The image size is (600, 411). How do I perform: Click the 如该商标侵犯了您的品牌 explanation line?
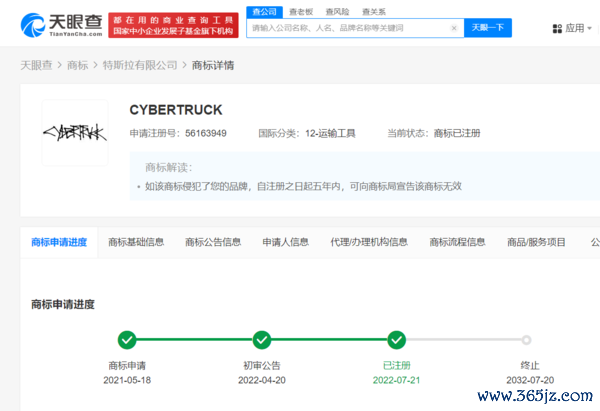coord(303,186)
